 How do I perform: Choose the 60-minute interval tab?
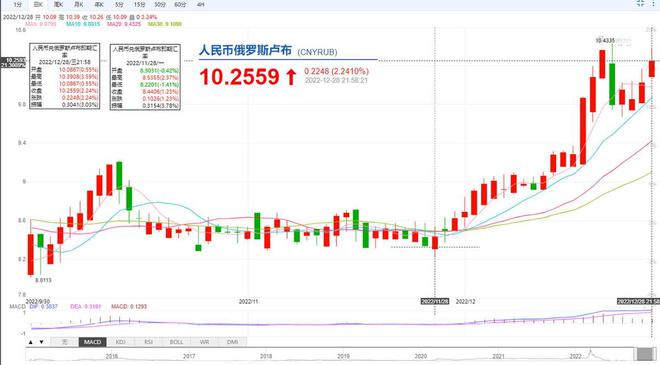point(180,5)
